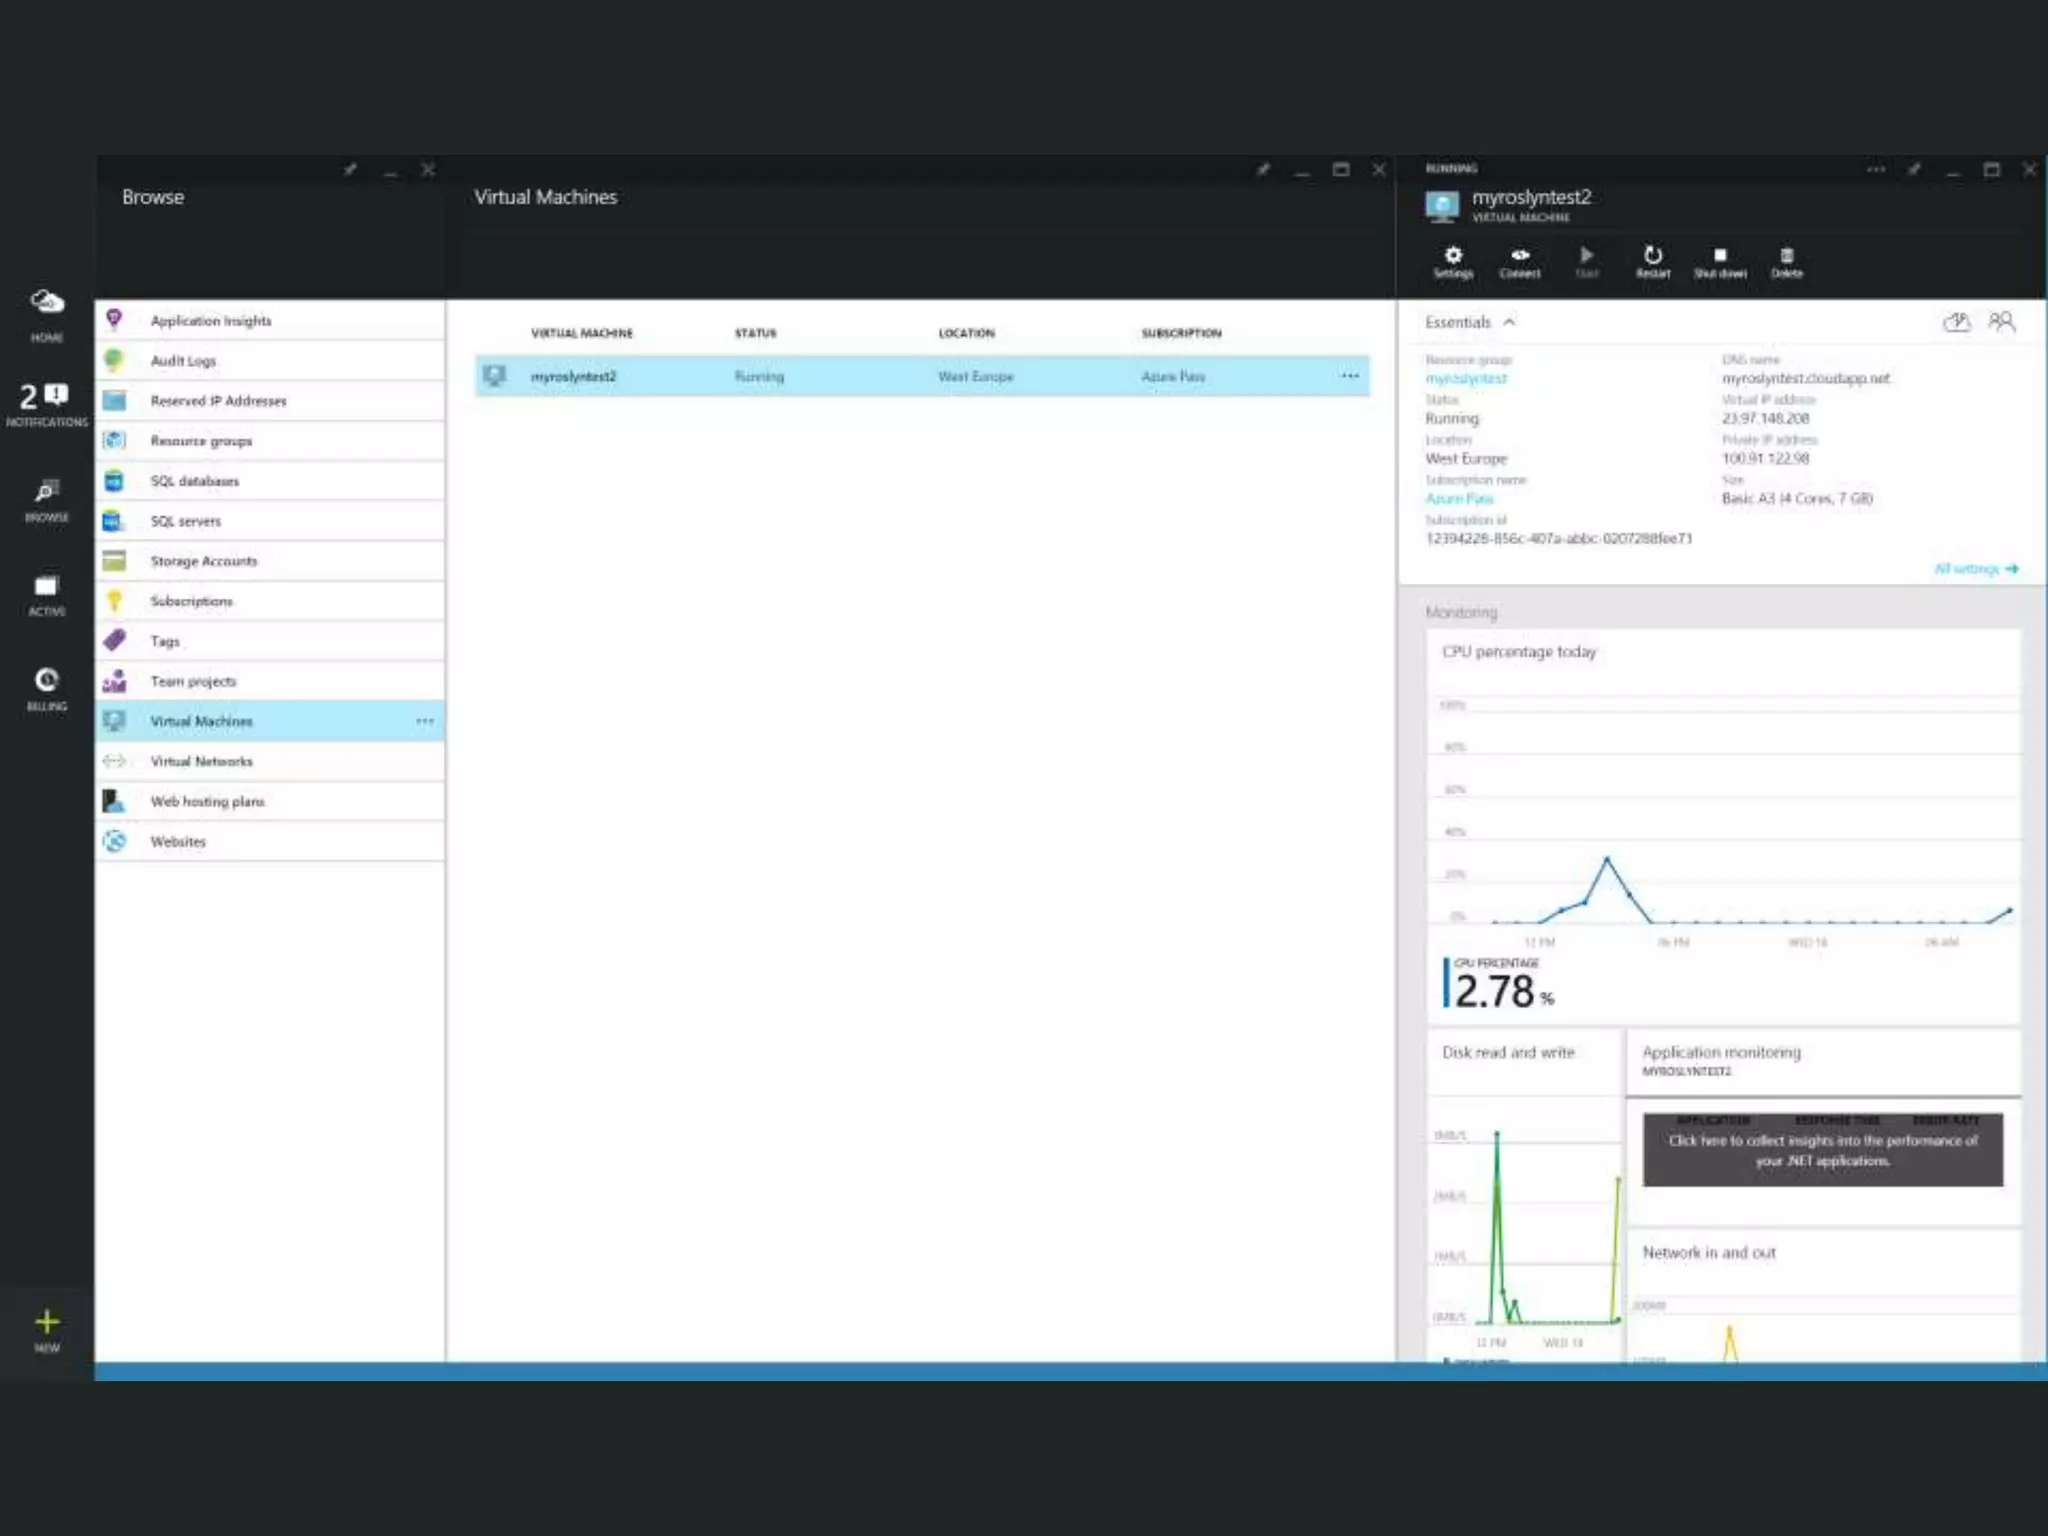Open Websites in Browse list

(x=270, y=841)
